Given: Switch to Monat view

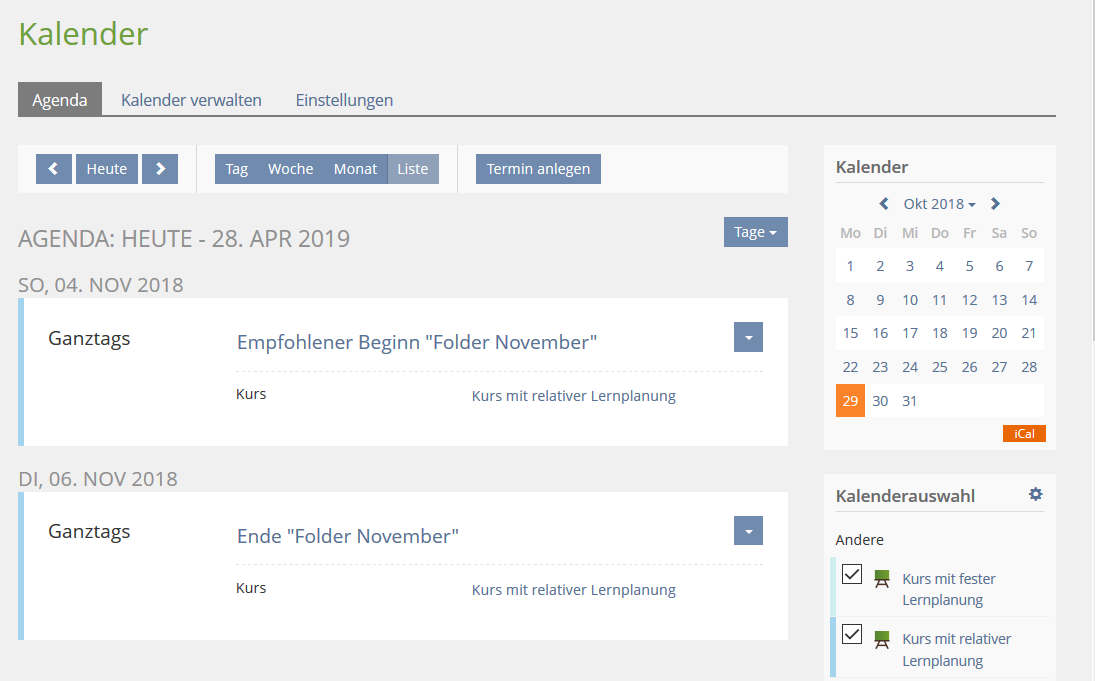Looking at the screenshot, I should click(x=355, y=169).
